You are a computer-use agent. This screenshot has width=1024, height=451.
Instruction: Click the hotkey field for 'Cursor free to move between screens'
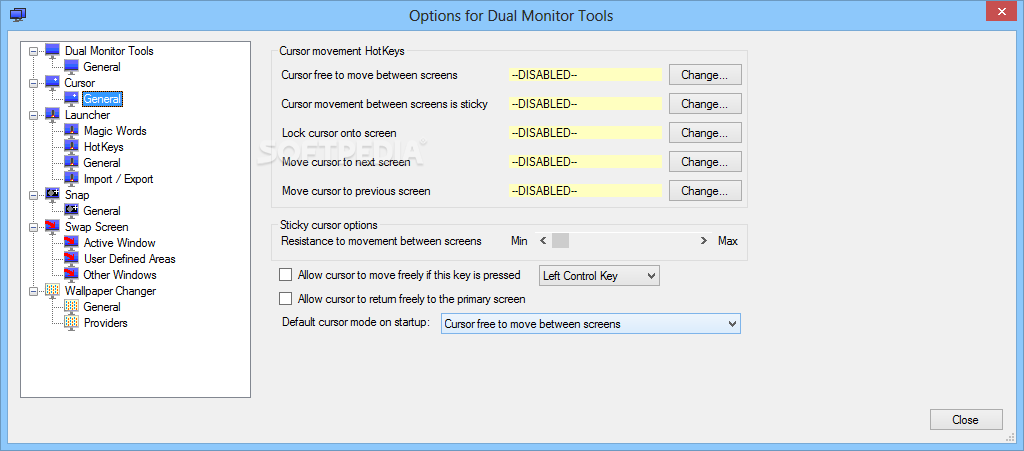pyautogui.click(x=585, y=75)
